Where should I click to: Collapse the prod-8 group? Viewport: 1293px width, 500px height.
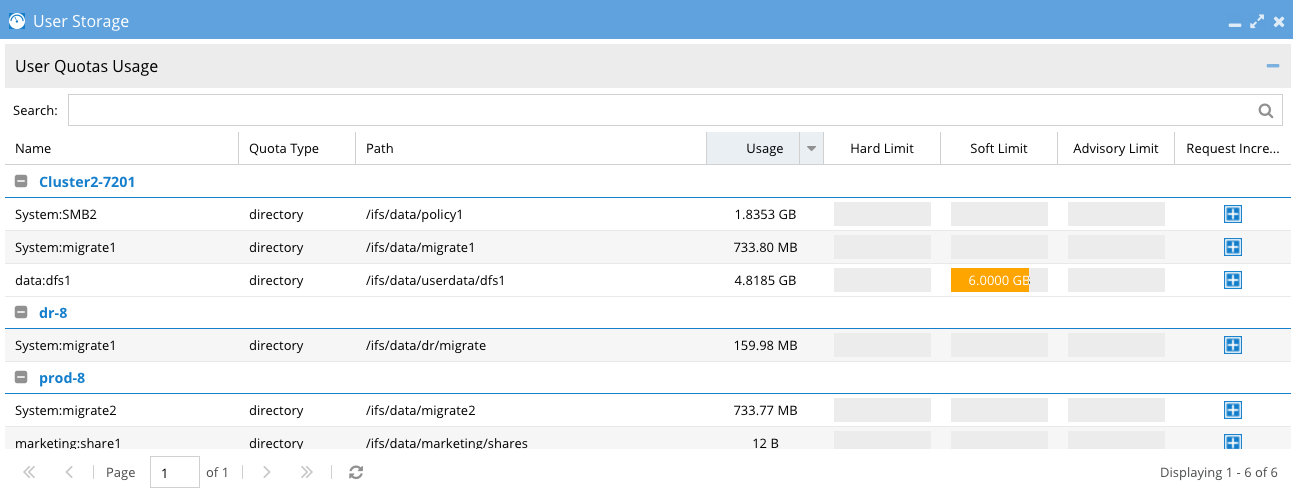point(21,378)
